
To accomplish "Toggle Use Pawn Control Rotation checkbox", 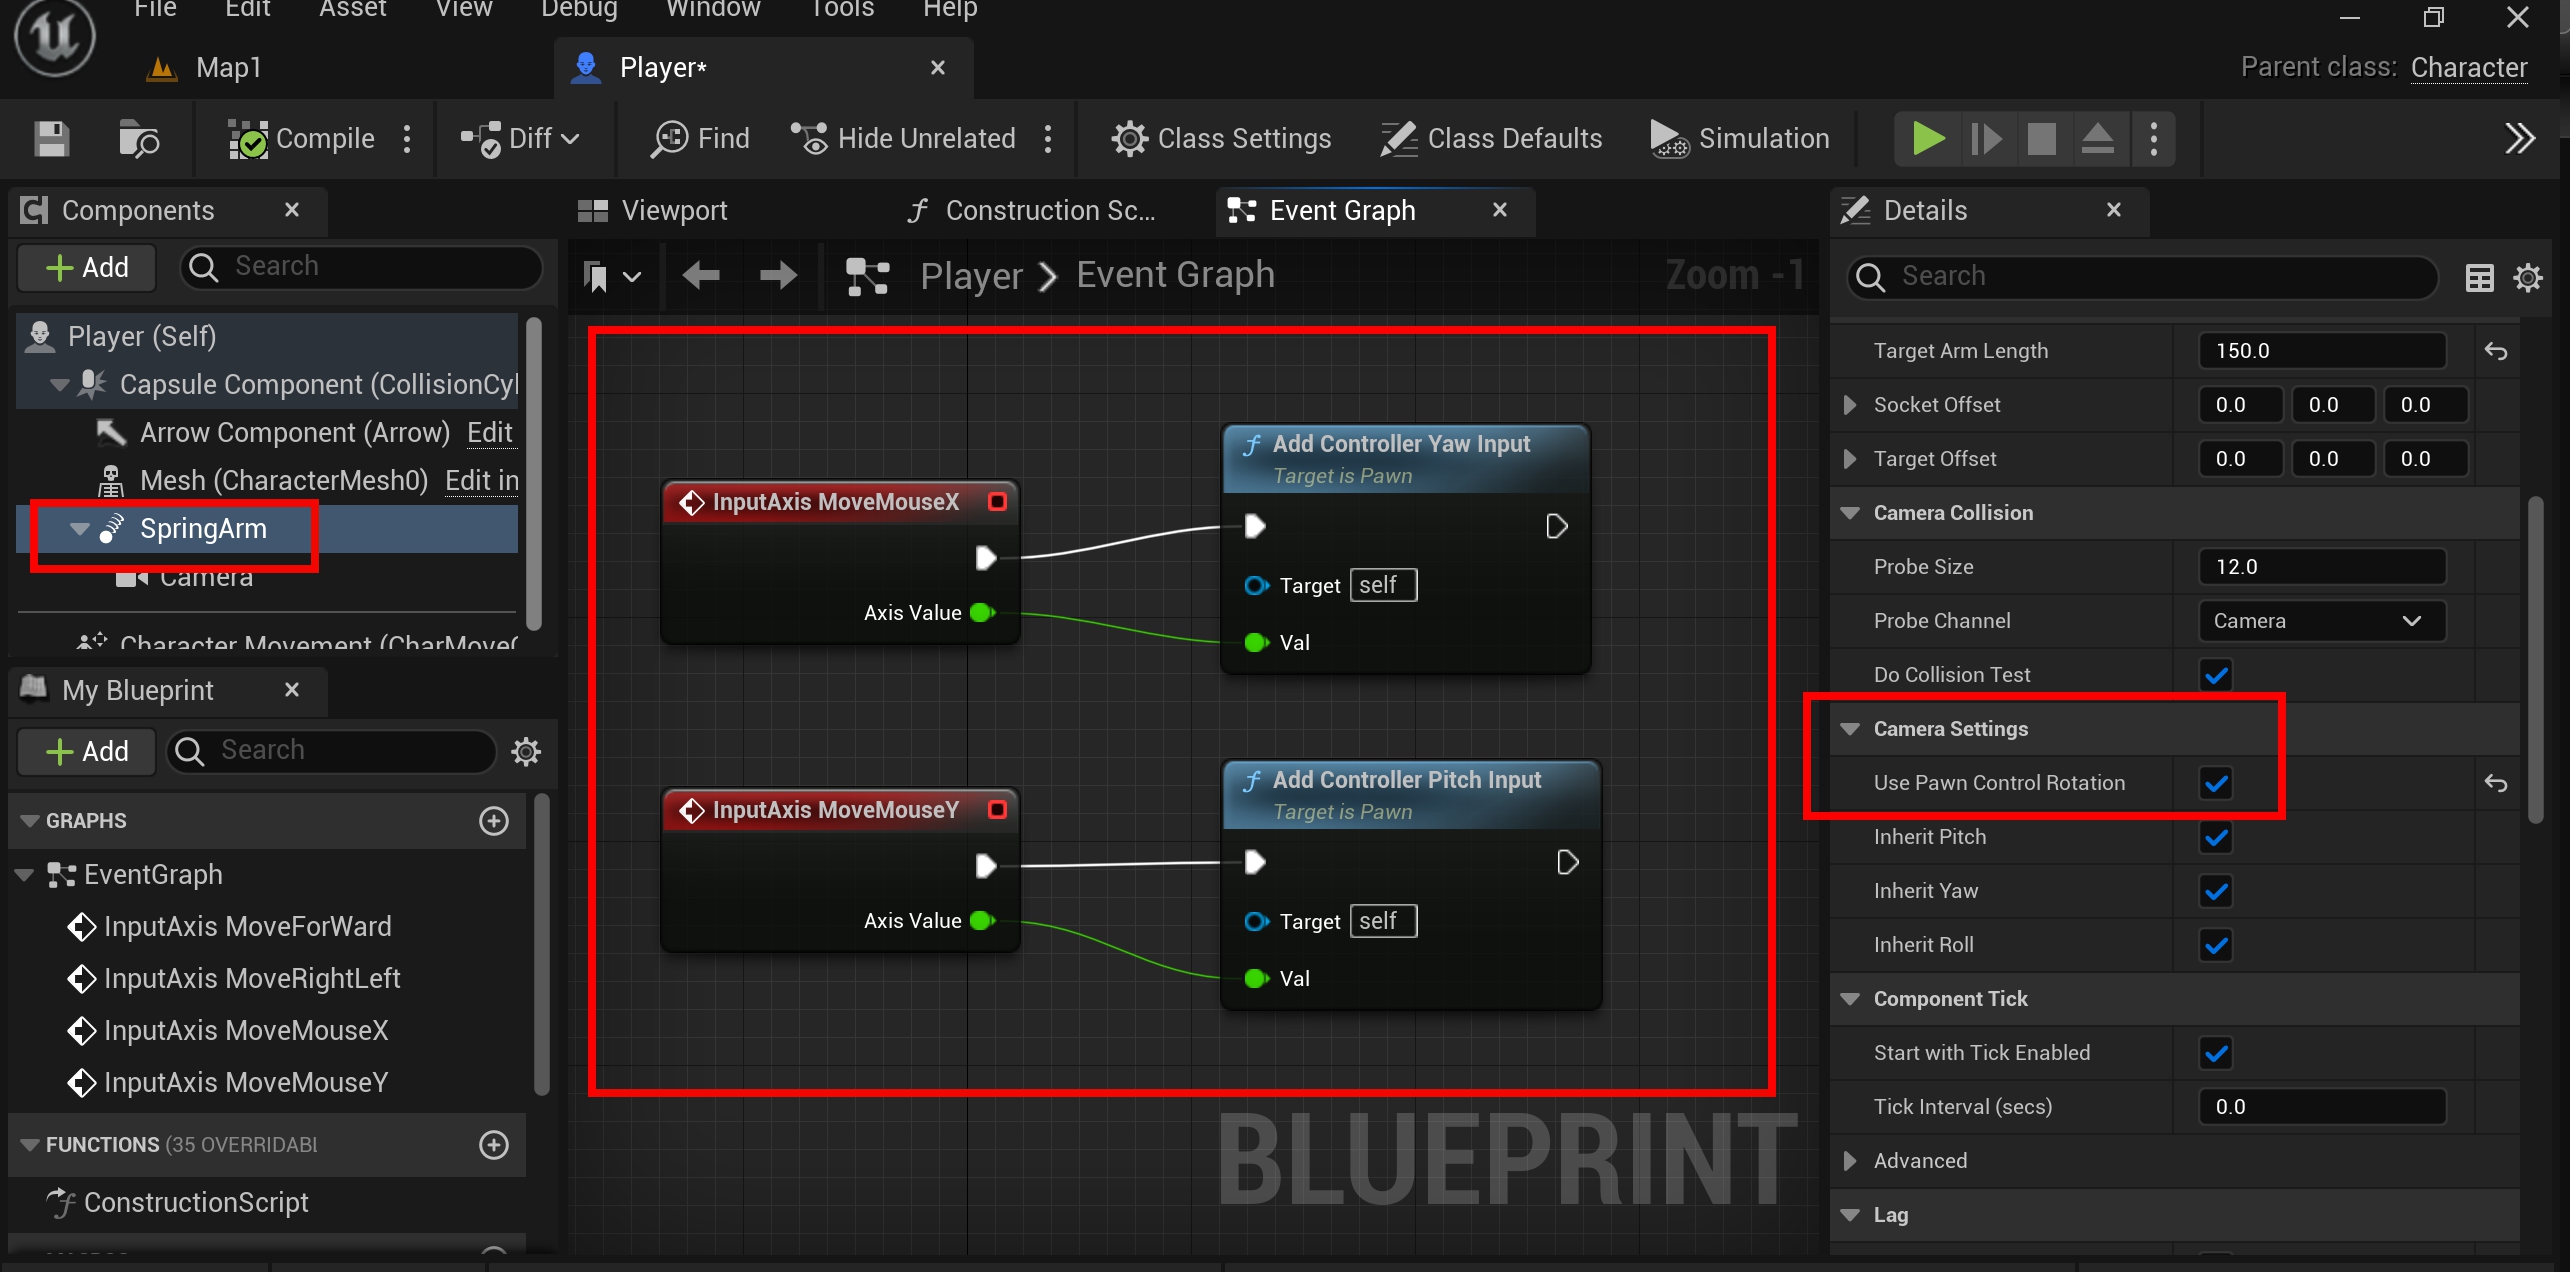I will [2216, 783].
